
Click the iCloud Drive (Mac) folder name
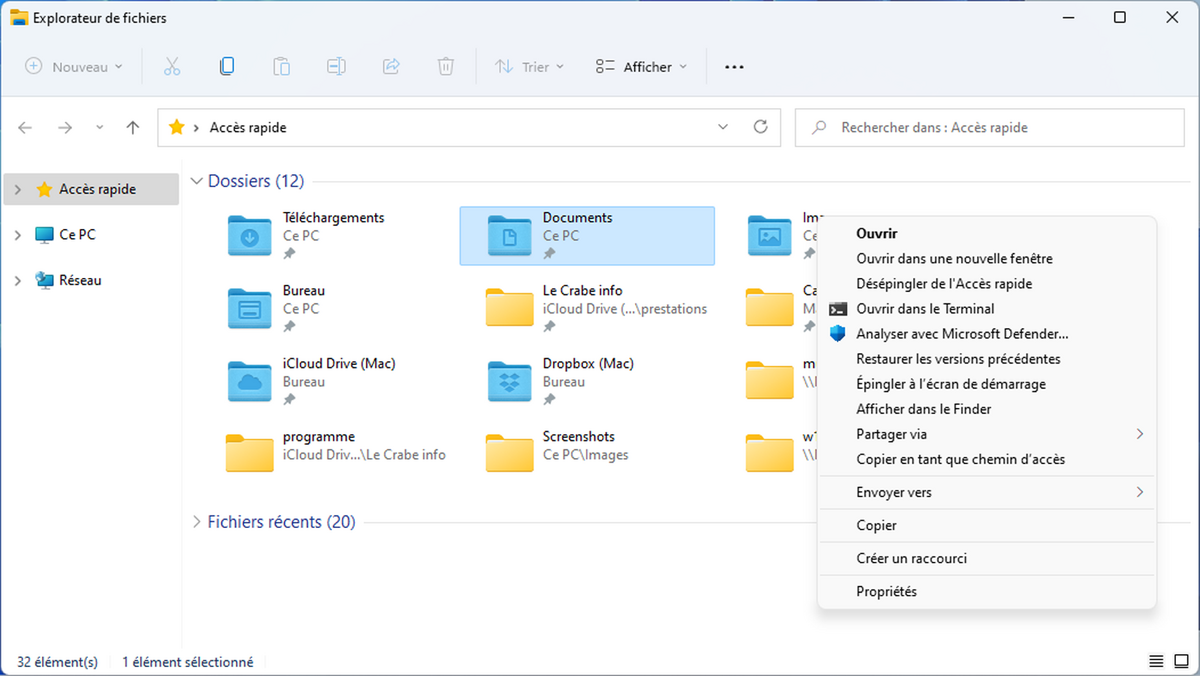[x=339, y=364]
